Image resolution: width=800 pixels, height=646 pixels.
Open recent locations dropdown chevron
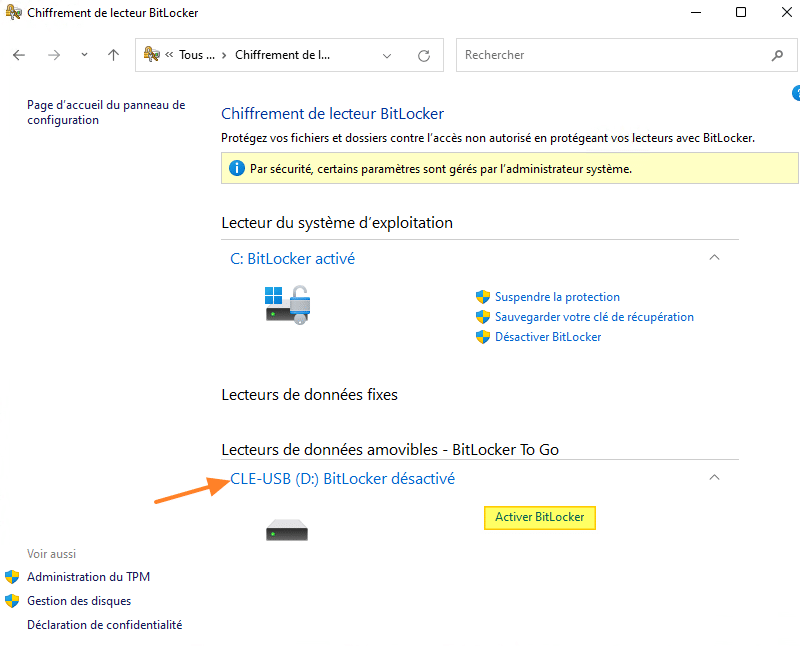tap(84, 55)
